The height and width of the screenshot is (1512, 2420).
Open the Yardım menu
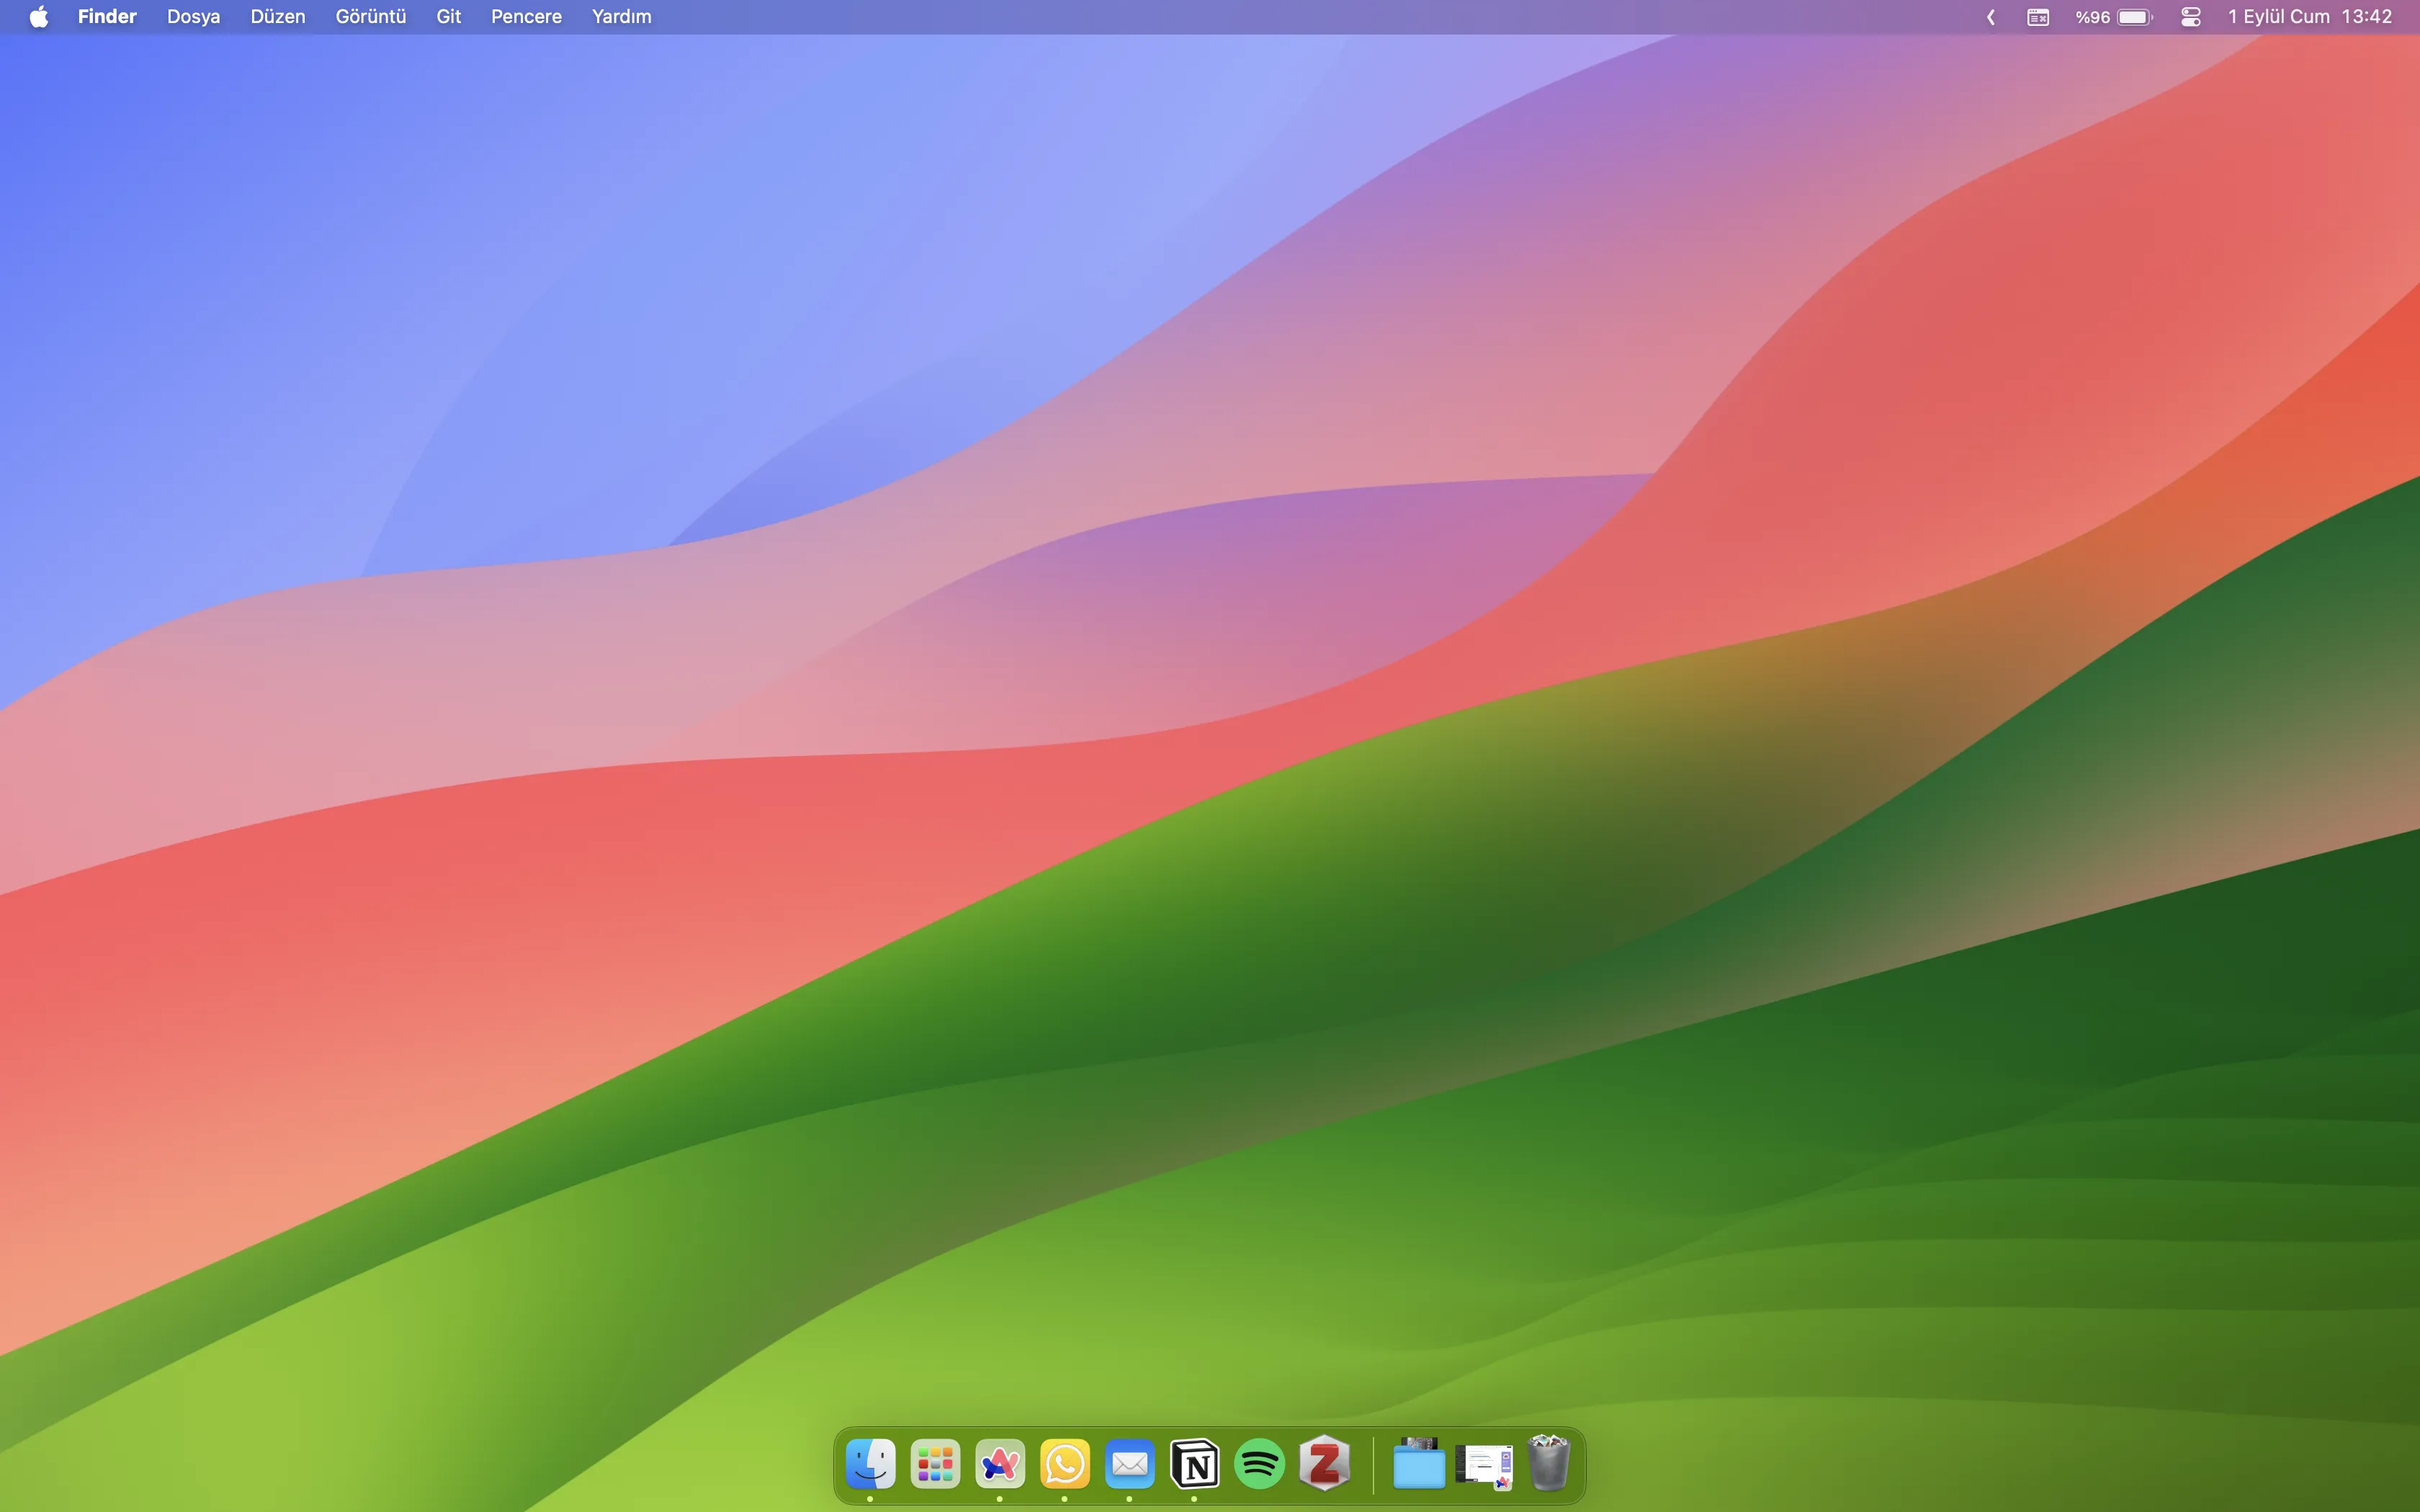[621, 17]
